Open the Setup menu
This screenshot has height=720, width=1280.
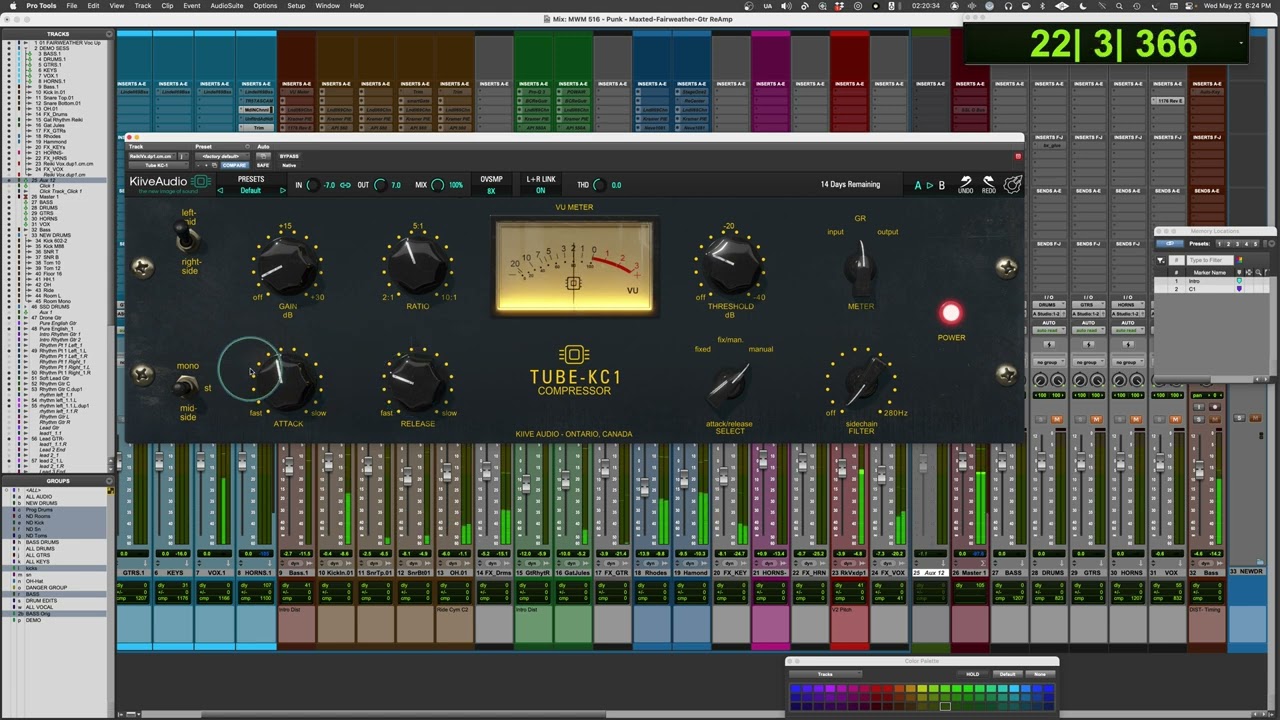pyautogui.click(x=296, y=6)
